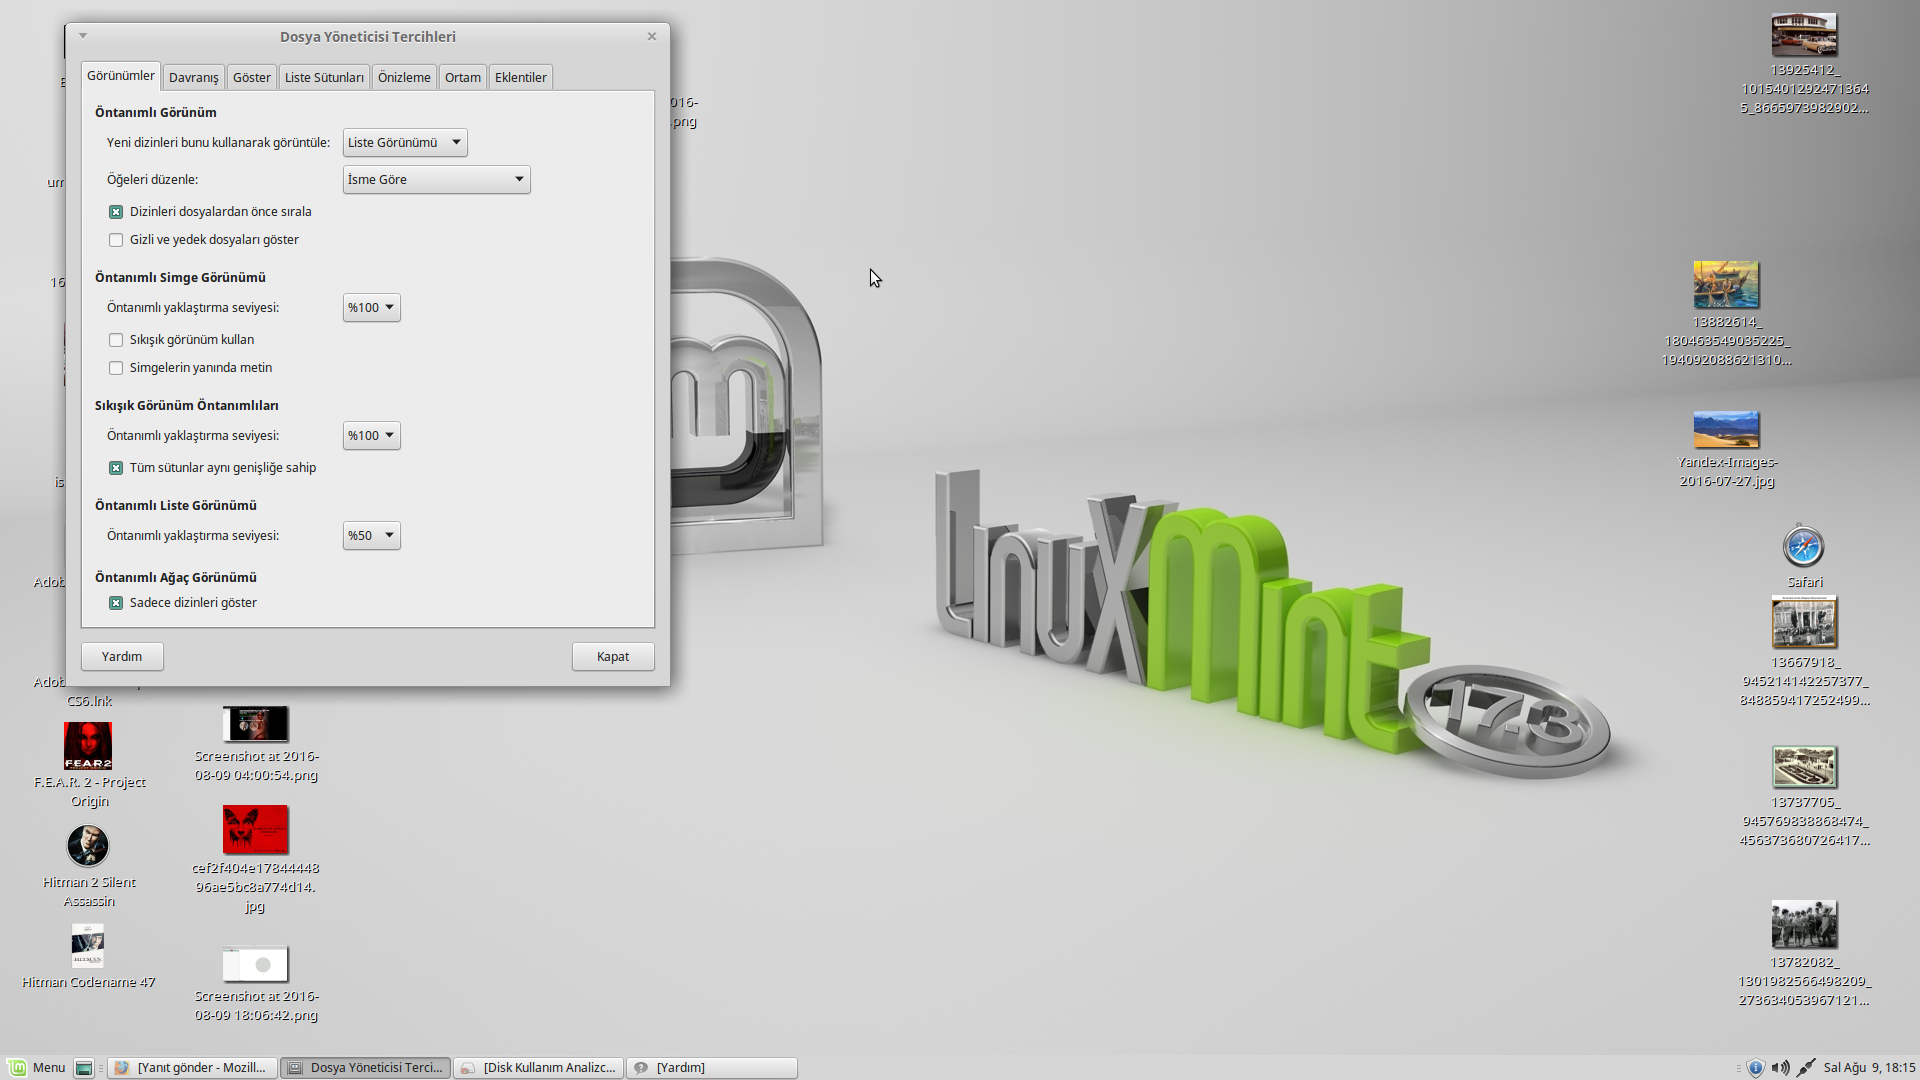Select the red cef2f404e17844448 jpg thumbnail

(x=256, y=830)
